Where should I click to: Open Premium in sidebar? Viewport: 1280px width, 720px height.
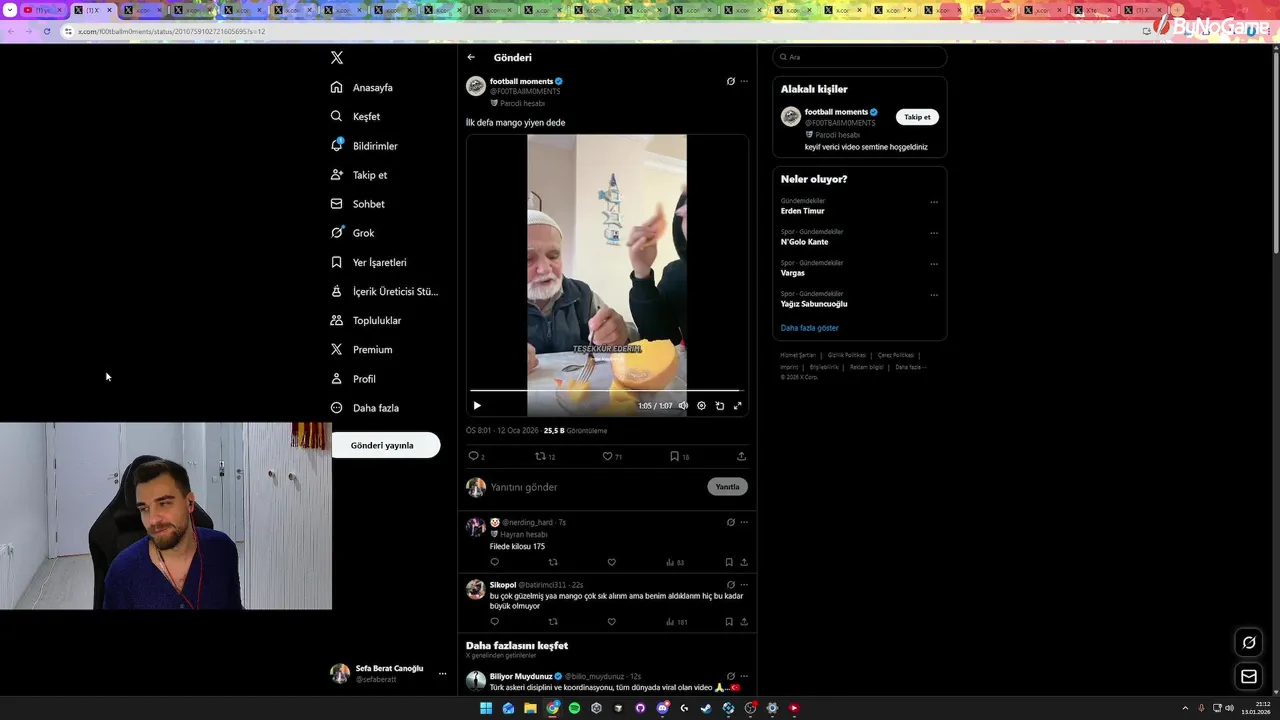pyautogui.click(x=361, y=349)
